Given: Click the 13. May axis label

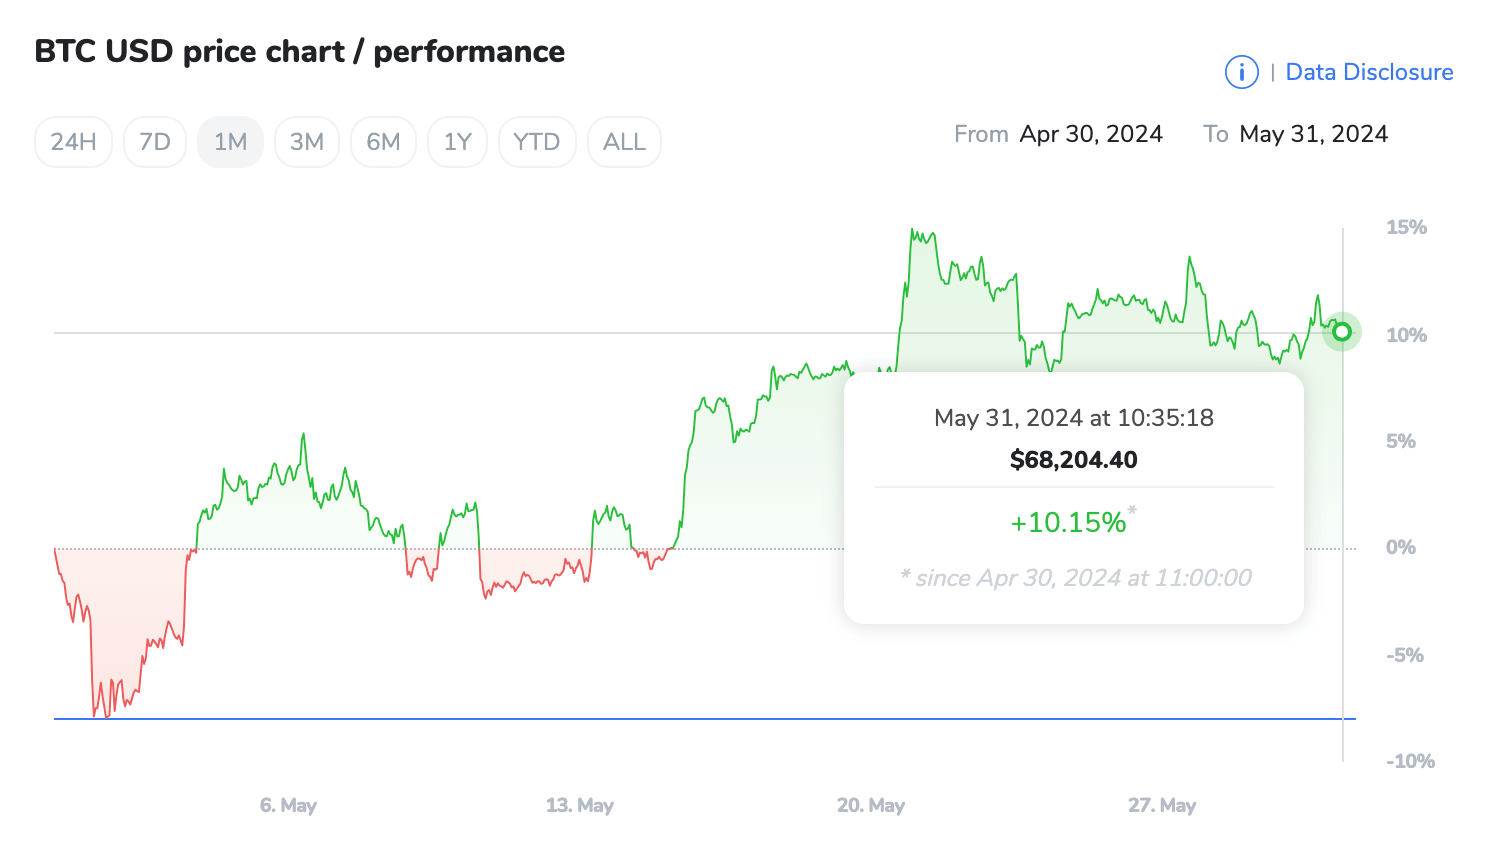Looking at the screenshot, I should 580,805.
